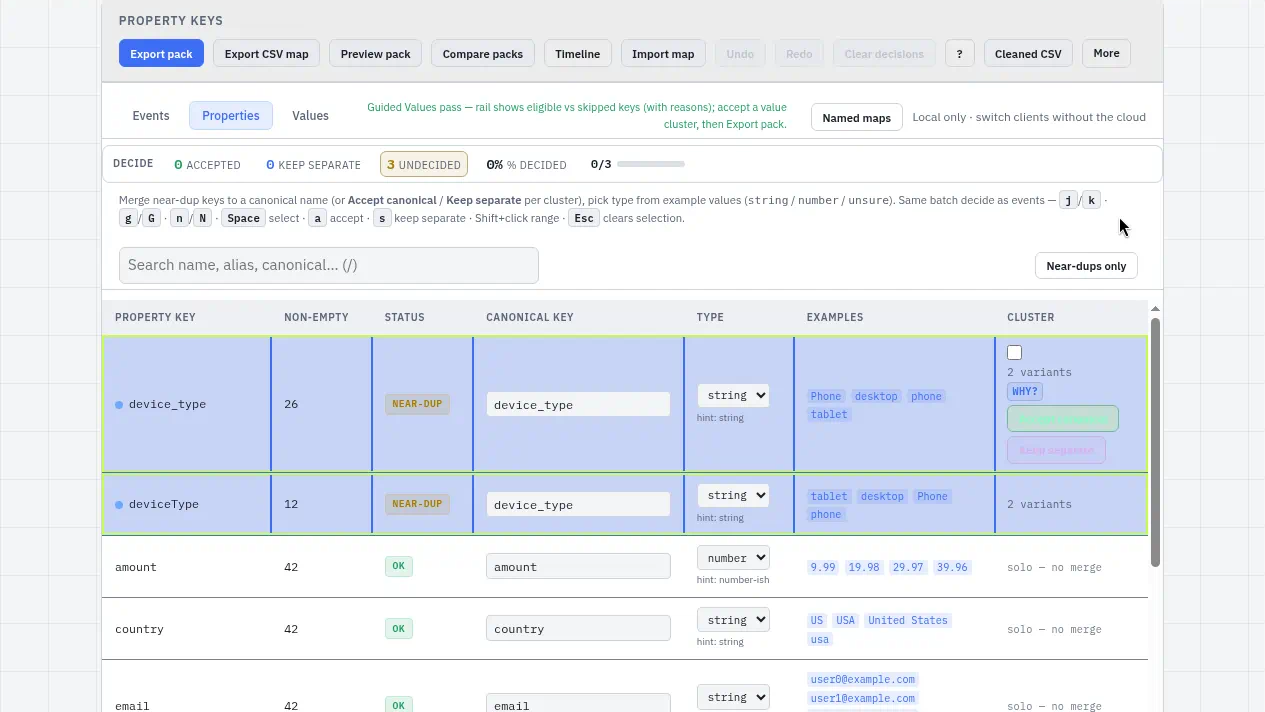Tick the device_type cluster checkbox

(x=1014, y=352)
